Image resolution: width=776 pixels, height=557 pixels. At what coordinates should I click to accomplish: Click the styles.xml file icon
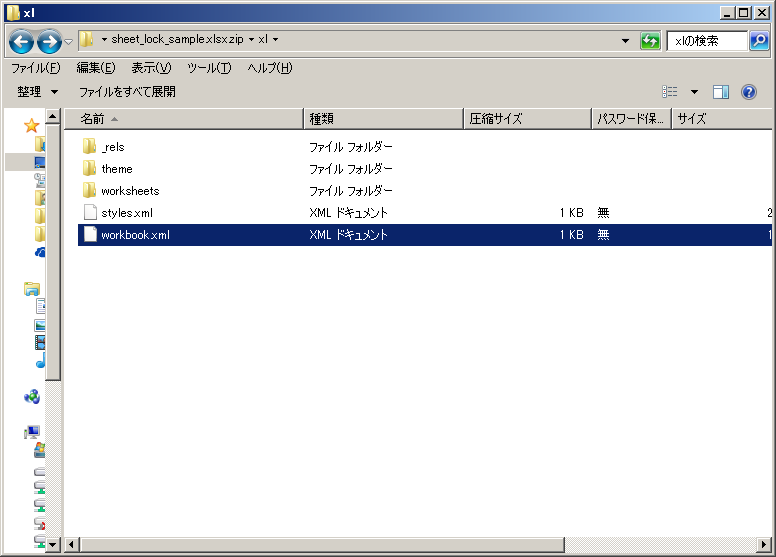(x=90, y=212)
